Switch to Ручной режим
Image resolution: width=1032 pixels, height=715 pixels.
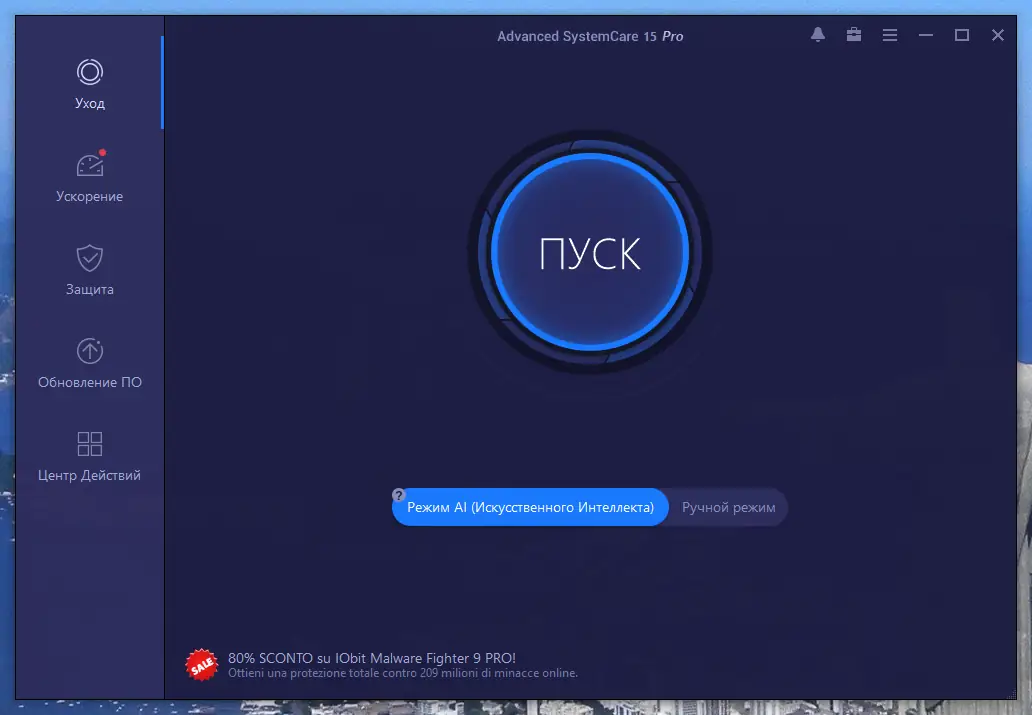click(727, 507)
